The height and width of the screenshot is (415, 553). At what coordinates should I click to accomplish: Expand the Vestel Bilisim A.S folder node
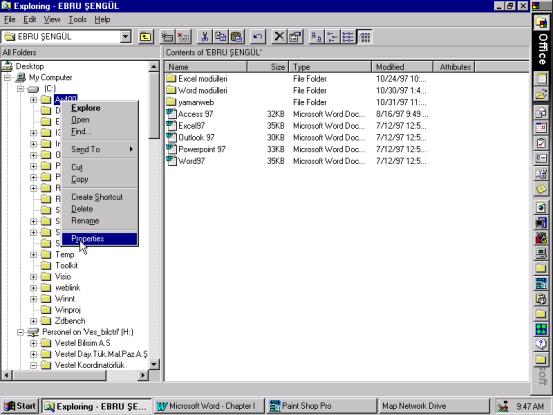pos(34,343)
